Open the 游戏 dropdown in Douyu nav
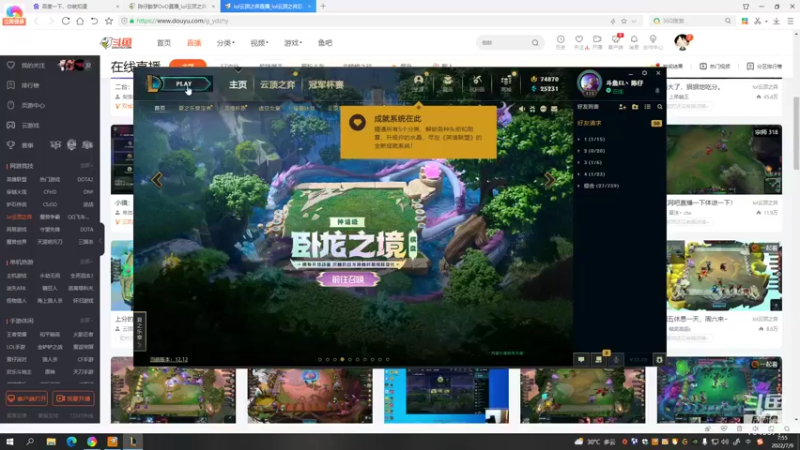This screenshot has width=800, height=450. point(293,43)
